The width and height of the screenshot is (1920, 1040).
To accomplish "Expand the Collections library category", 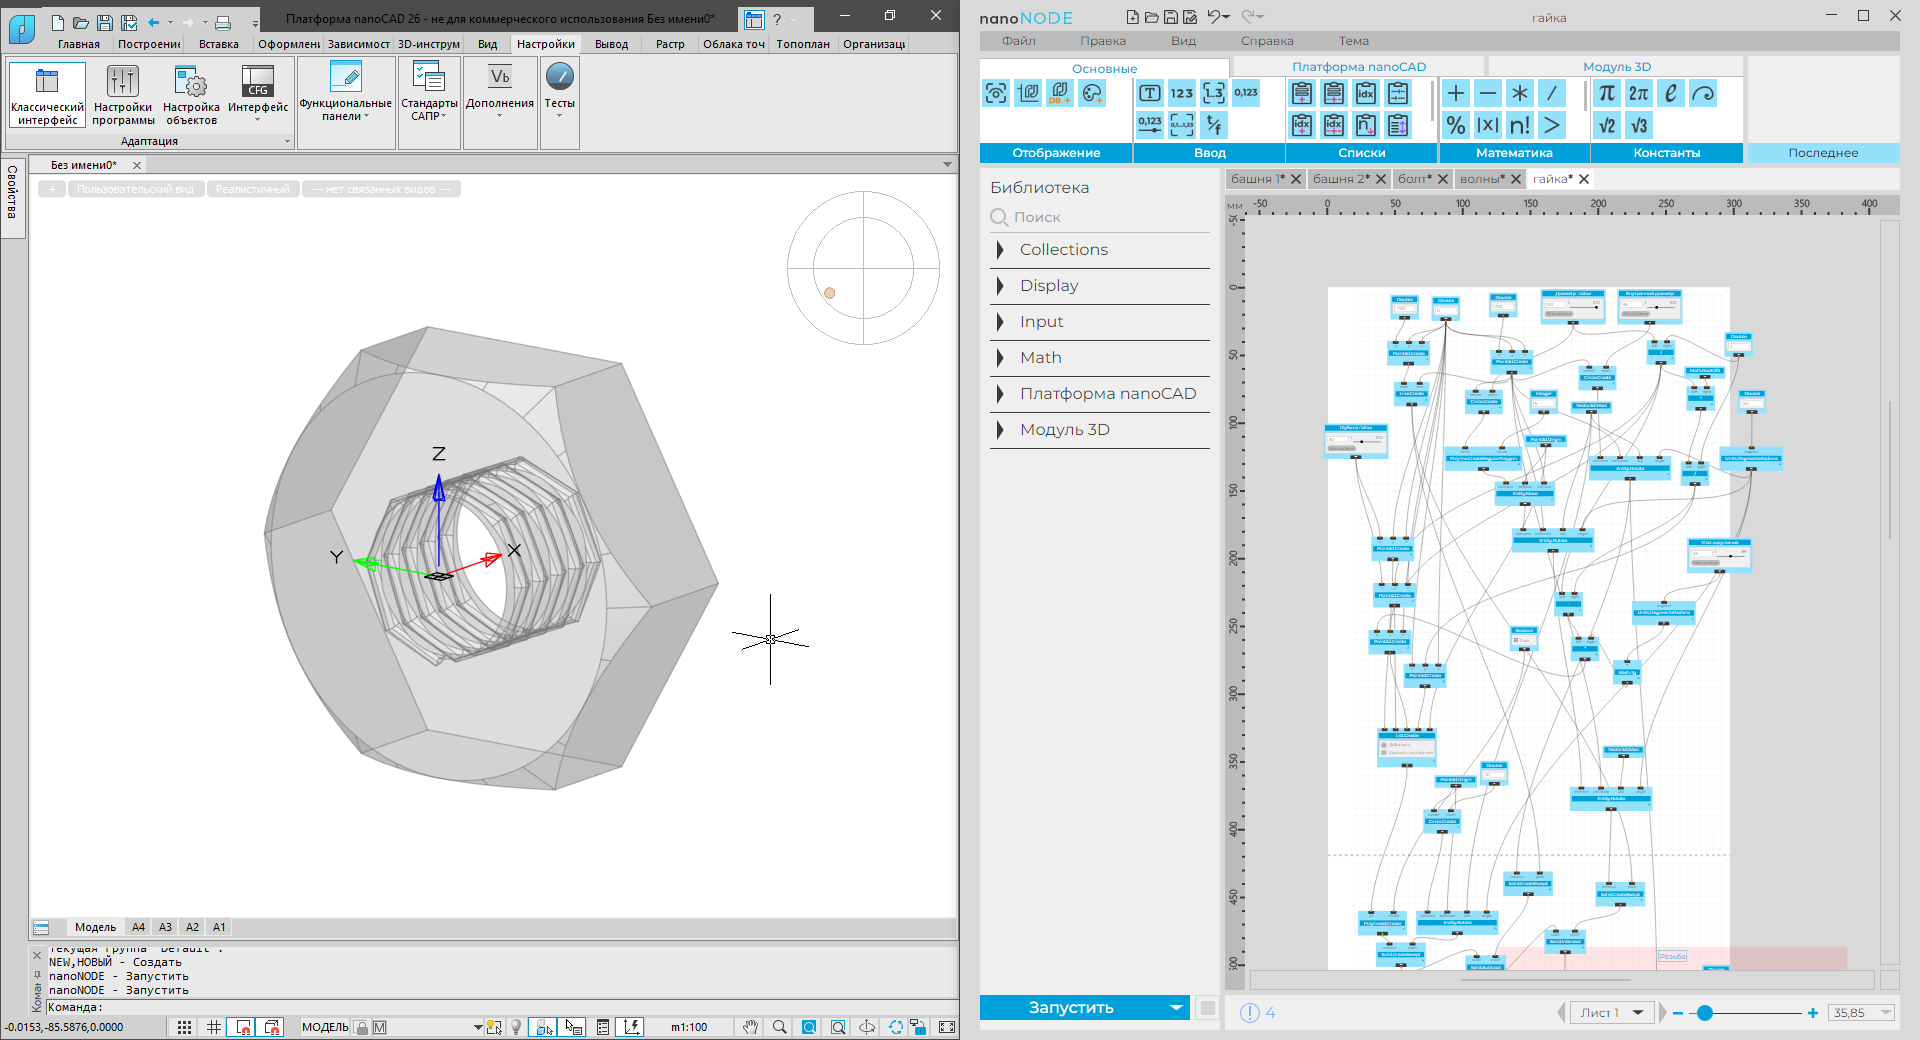I will [x=1063, y=250].
